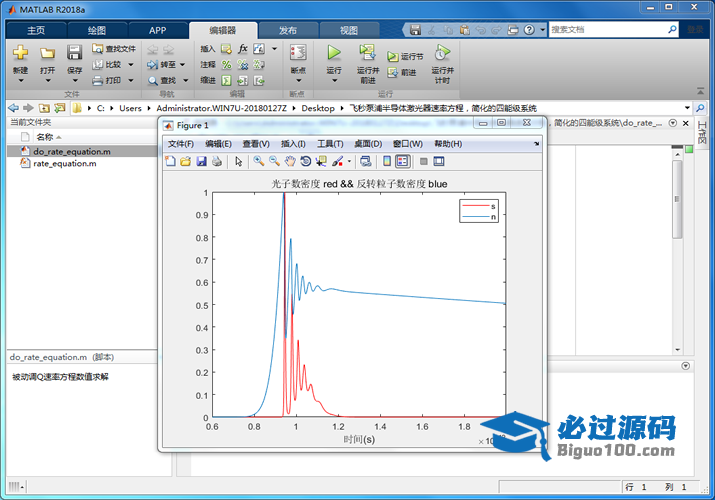Expand the Run (运行) dropdown arrow

coord(334,81)
